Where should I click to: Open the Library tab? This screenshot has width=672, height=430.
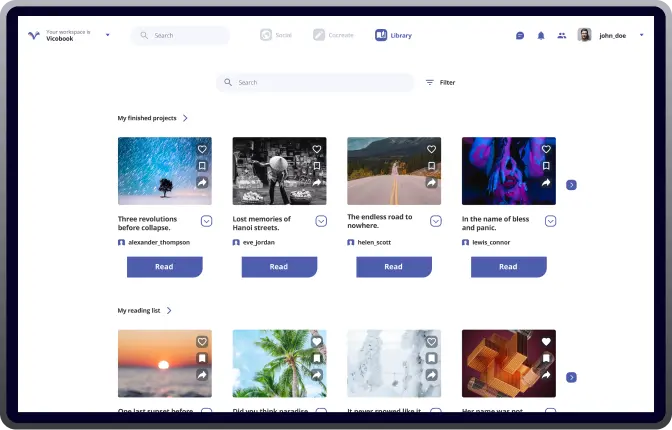tap(393, 35)
